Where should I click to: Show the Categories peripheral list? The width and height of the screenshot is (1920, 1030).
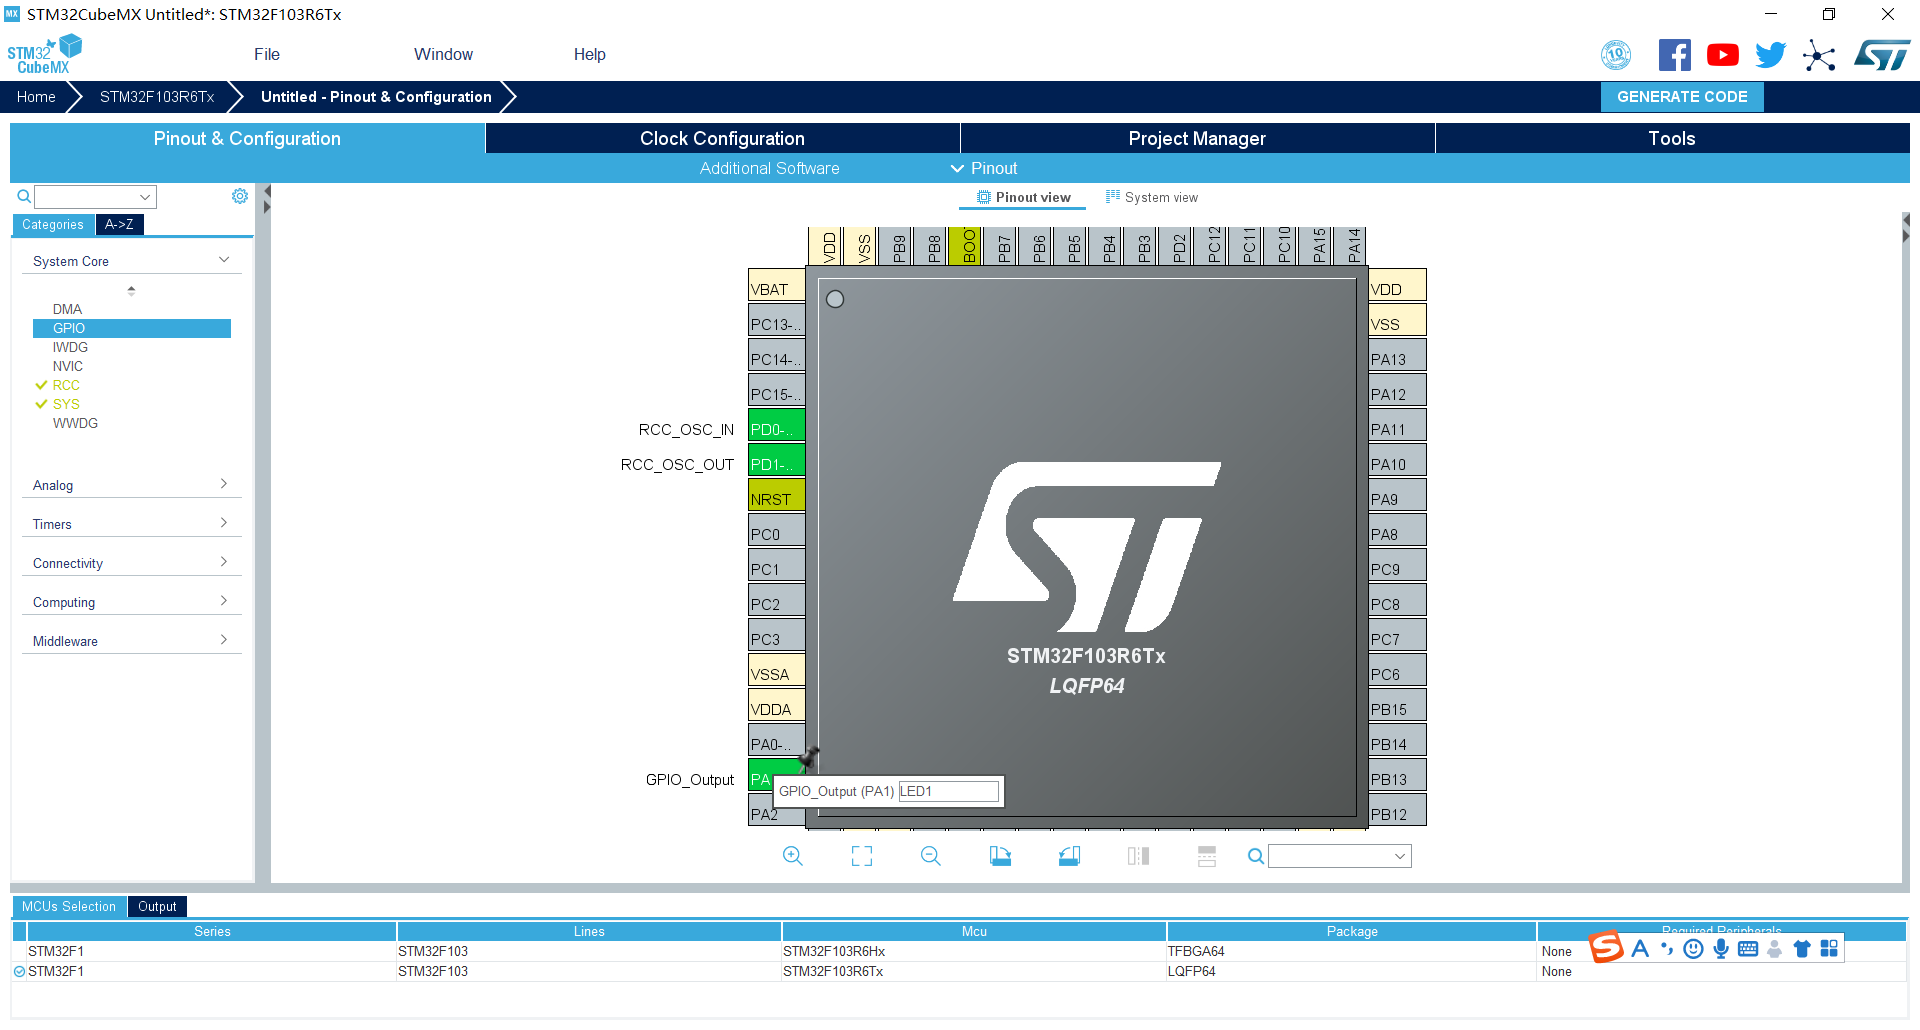tap(53, 224)
